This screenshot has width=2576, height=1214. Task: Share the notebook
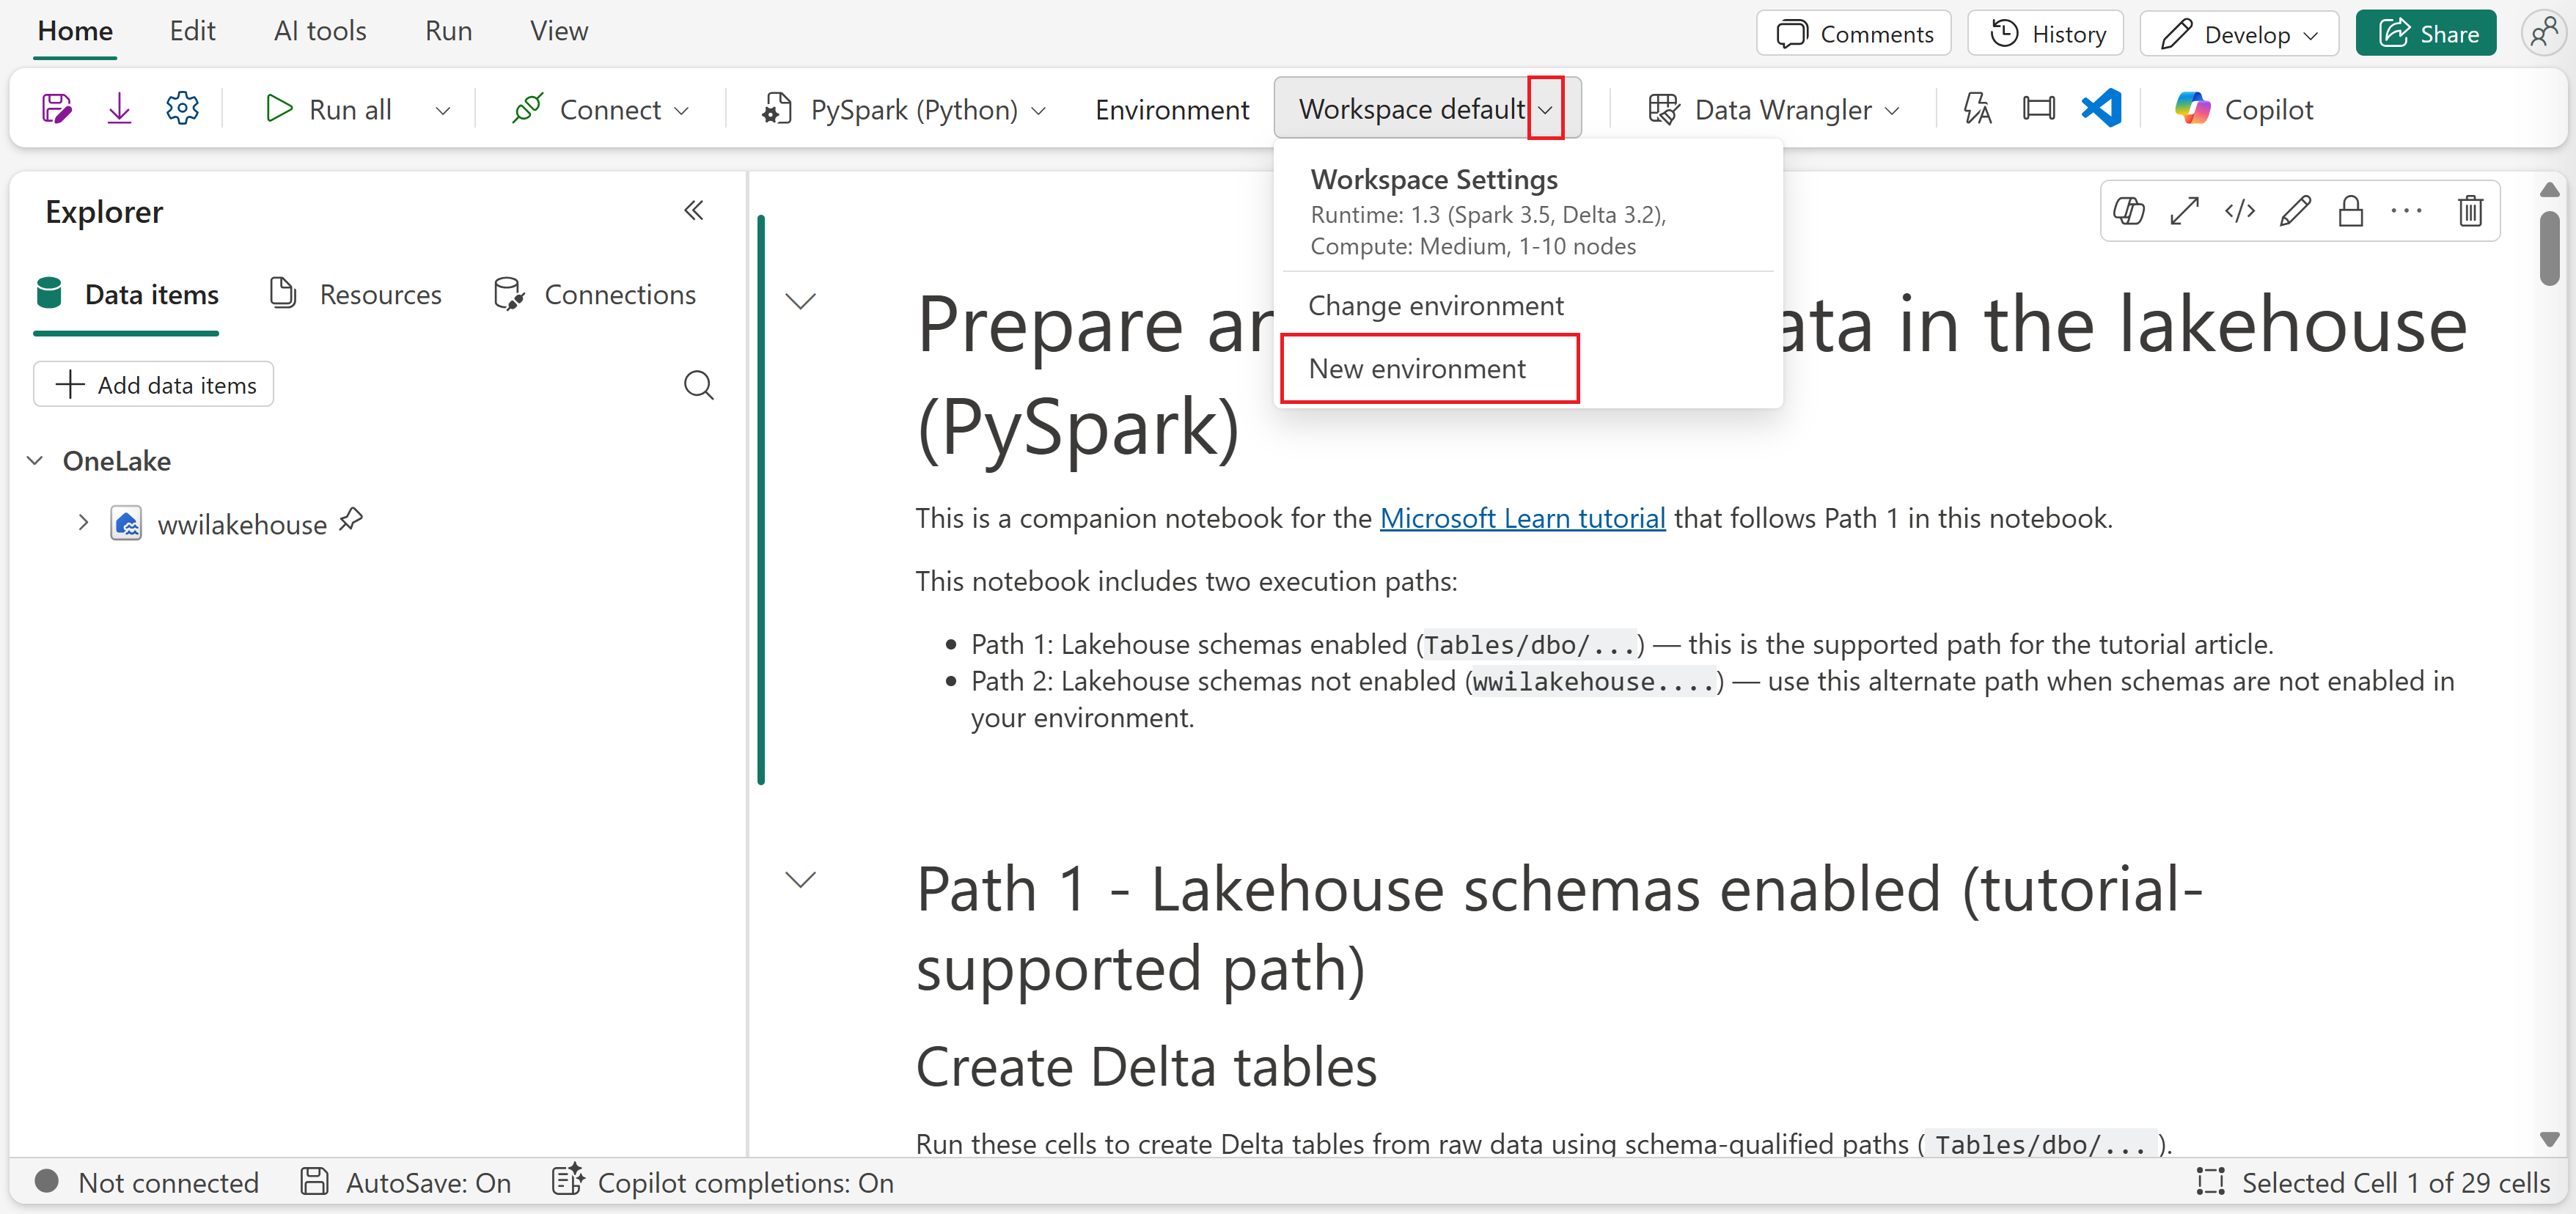[x=2426, y=34]
